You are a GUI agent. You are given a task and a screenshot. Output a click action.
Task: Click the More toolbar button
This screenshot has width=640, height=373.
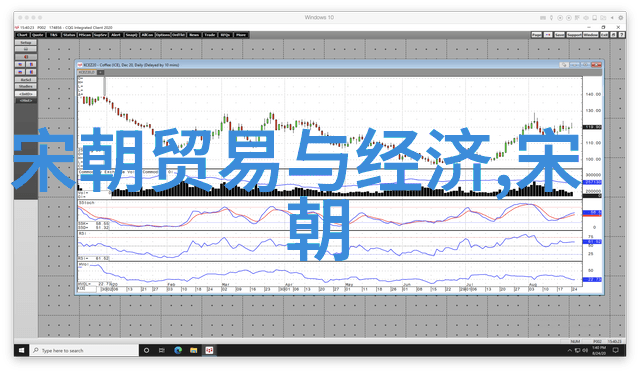click(x=241, y=35)
